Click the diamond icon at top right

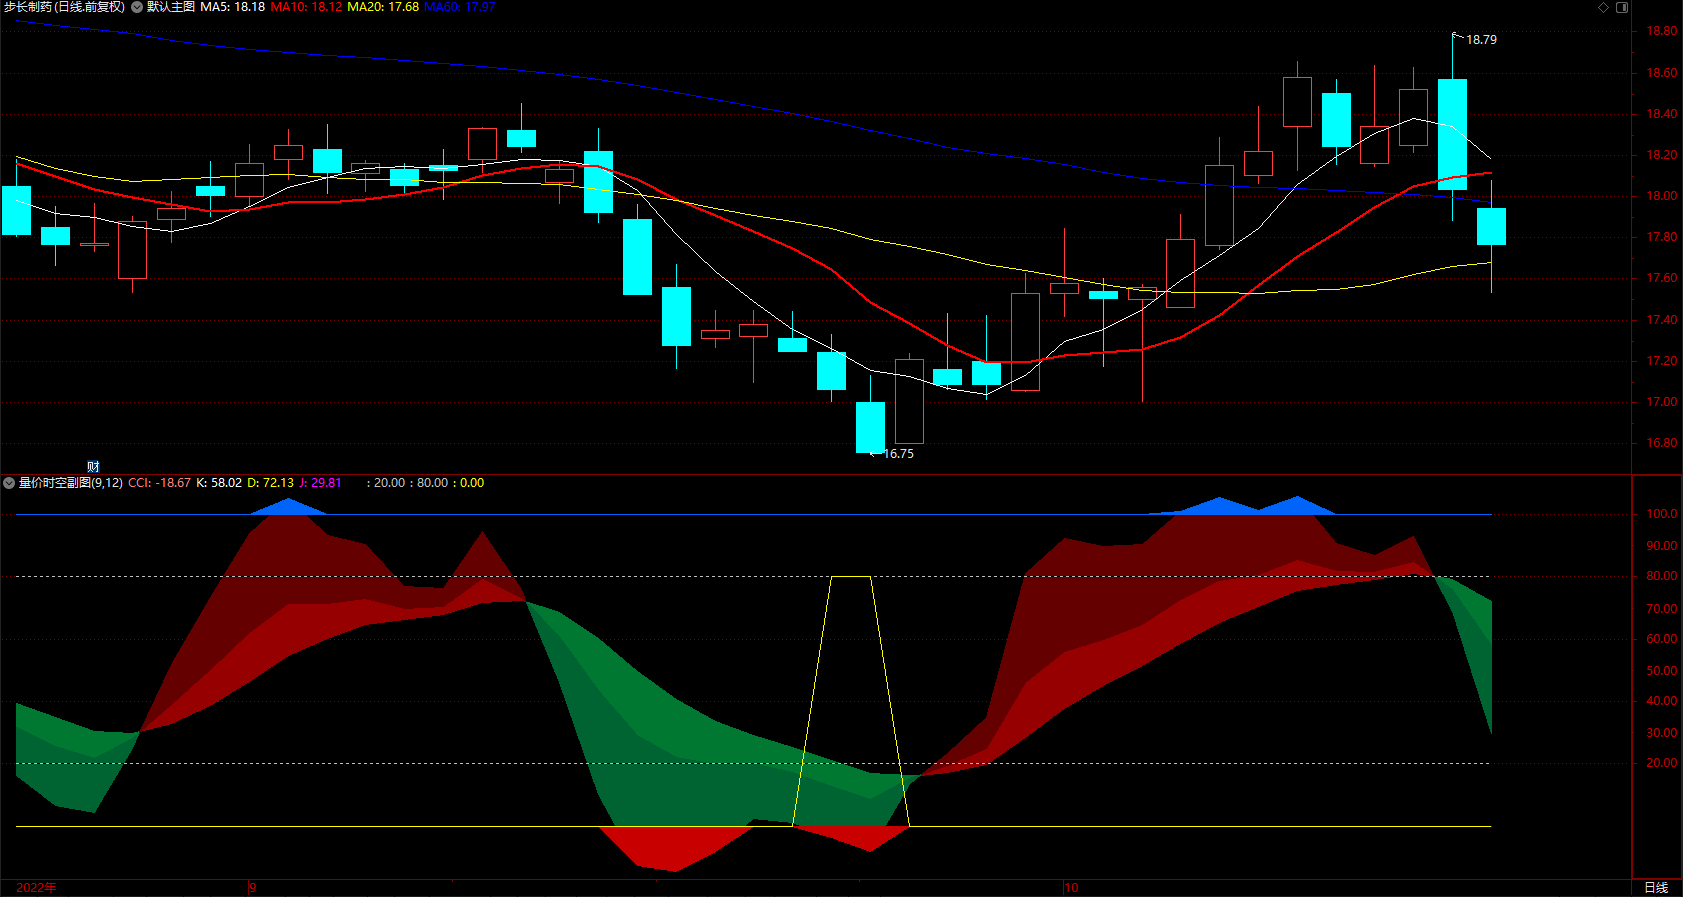1604,7
